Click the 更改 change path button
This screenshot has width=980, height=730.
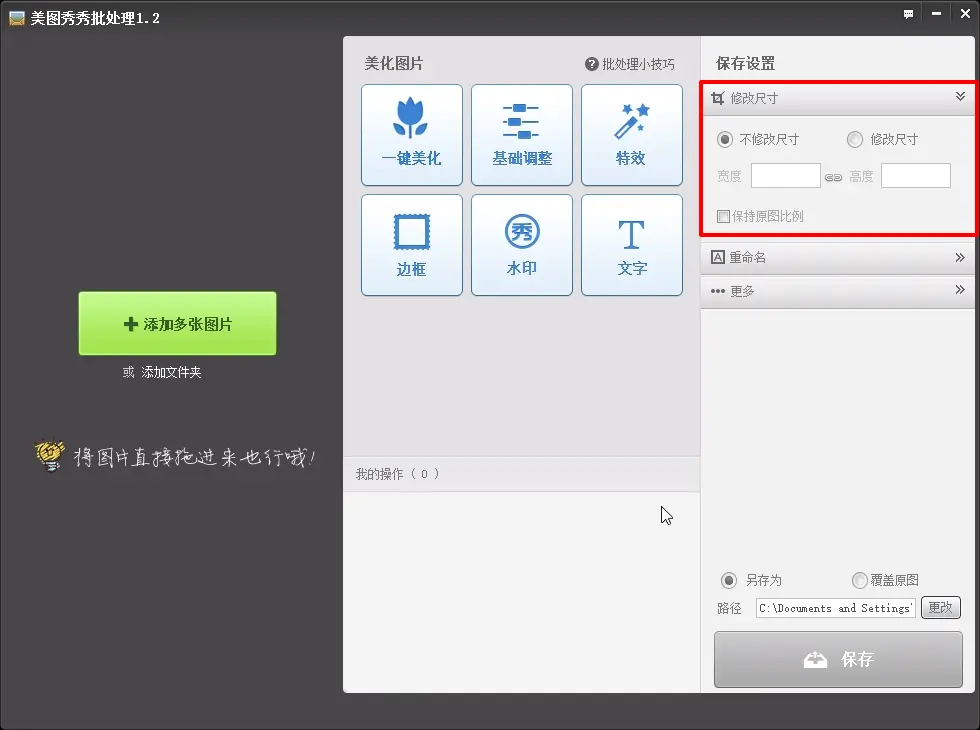[x=941, y=608]
